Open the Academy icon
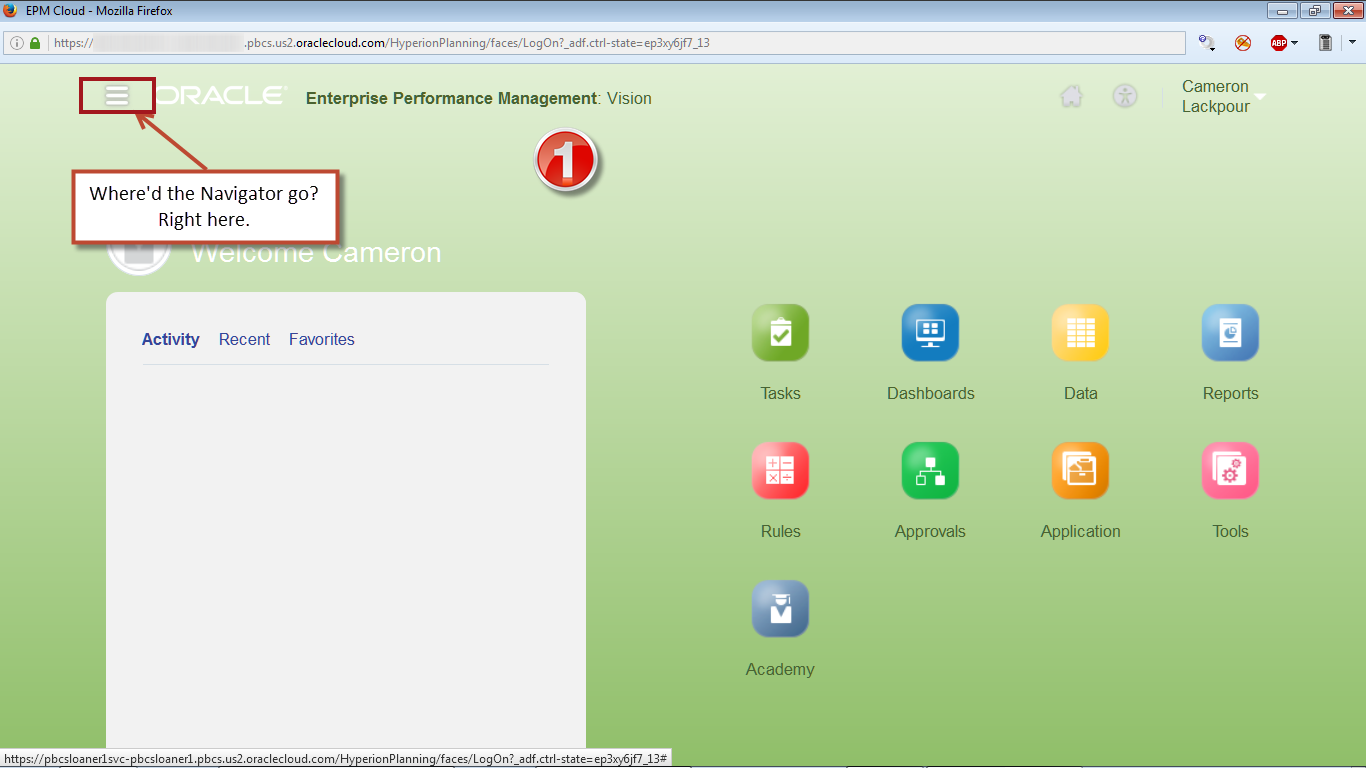 pos(780,609)
